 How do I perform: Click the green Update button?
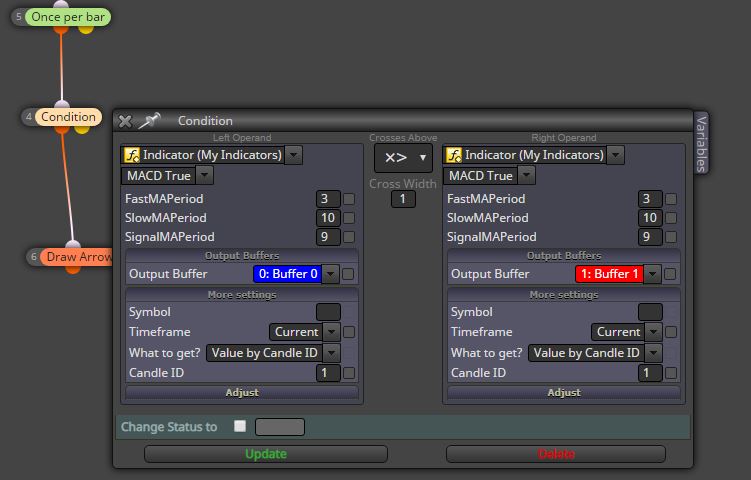coord(266,454)
